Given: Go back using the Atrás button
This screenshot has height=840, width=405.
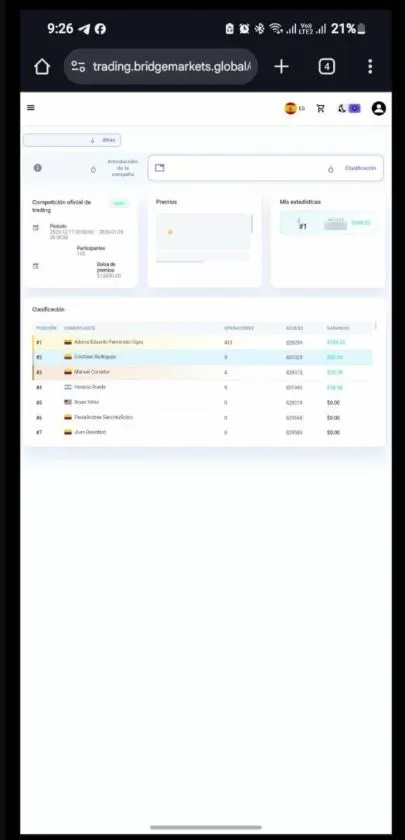Looking at the screenshot, I should pyautogui.click(x=72, y=140).
